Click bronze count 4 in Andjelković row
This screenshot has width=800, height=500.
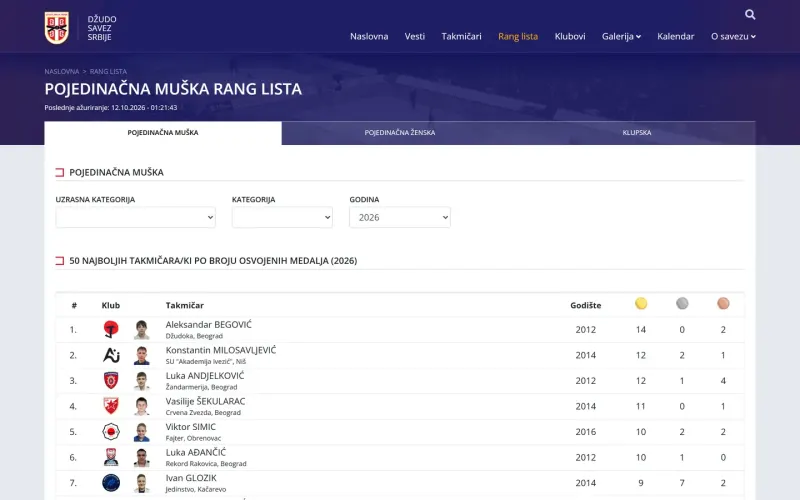pyautogui.click(x=723, y=381)
